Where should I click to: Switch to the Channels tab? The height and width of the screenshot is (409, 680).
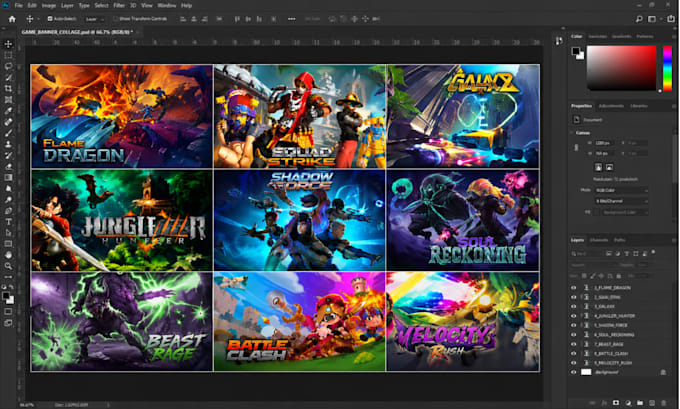pyautogui.click(x=599, y=240)
